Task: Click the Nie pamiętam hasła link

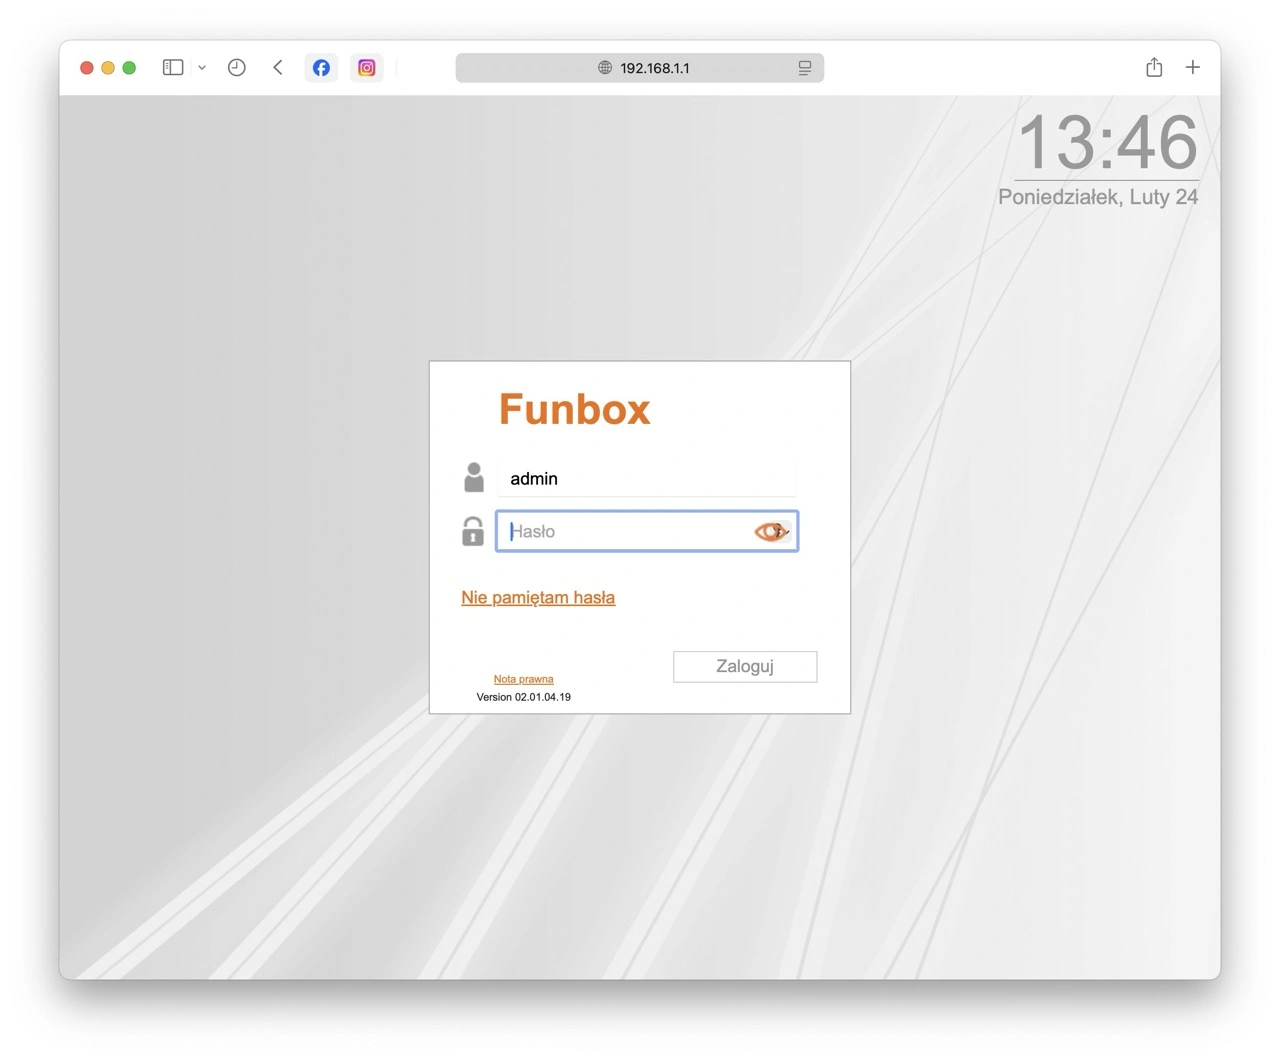Action: tap(538, 598)
